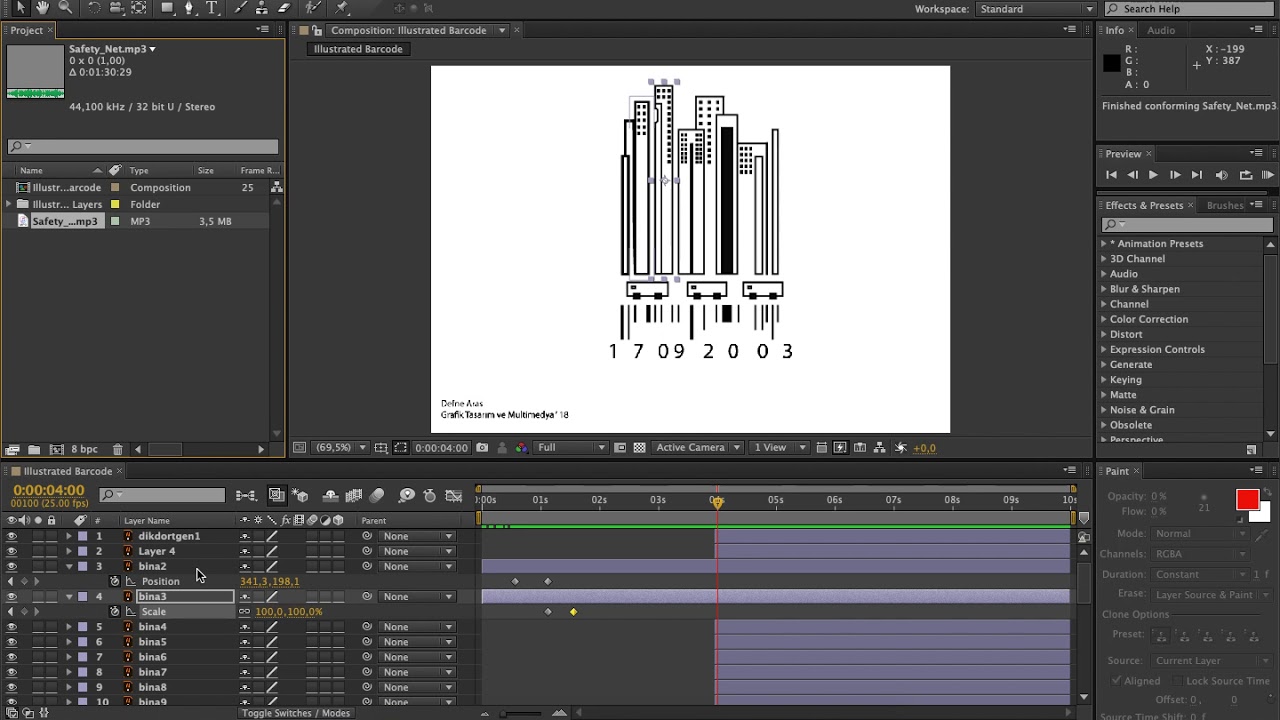Select the Rotation tool
Image resolution: width=1280 pixels, height=720 pixels.
point(94,8)
